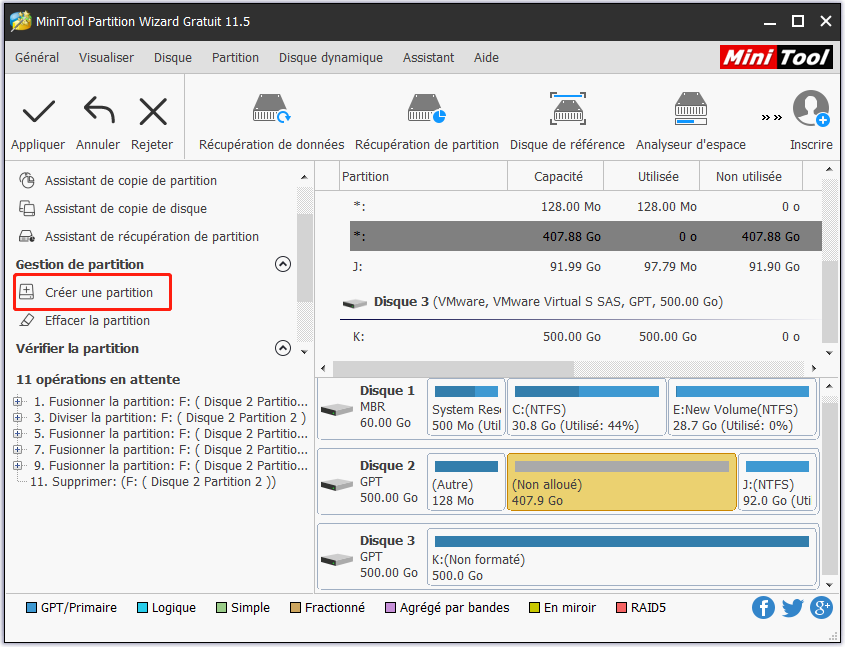846x647 pixels.
Task: Show more toolbar items chevrons
Action: [772, 117]
